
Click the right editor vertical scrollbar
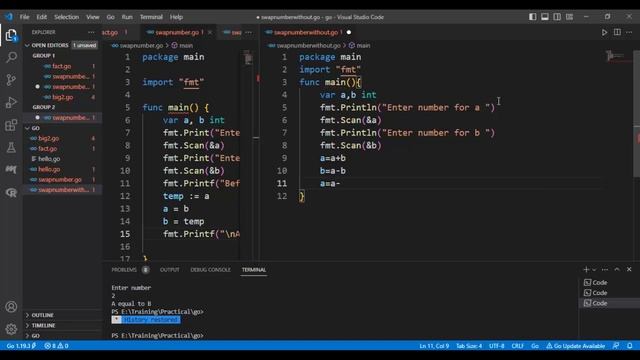637,114
